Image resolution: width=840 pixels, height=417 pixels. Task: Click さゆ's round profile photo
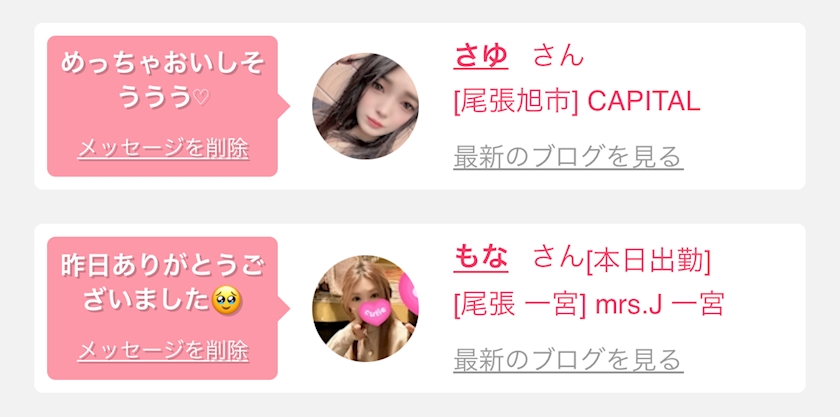pyautogui.click(x=365, y=106)
